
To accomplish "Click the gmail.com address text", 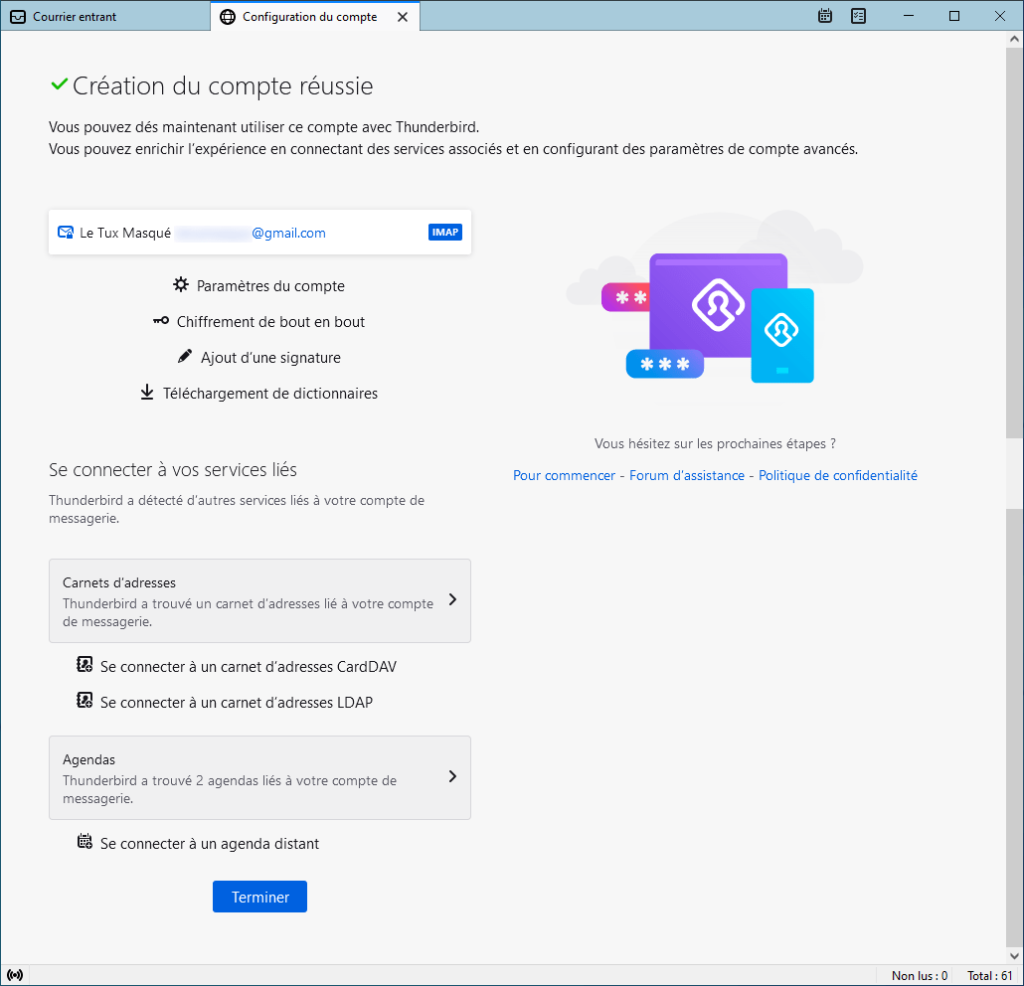I will (x=289, y=233).
